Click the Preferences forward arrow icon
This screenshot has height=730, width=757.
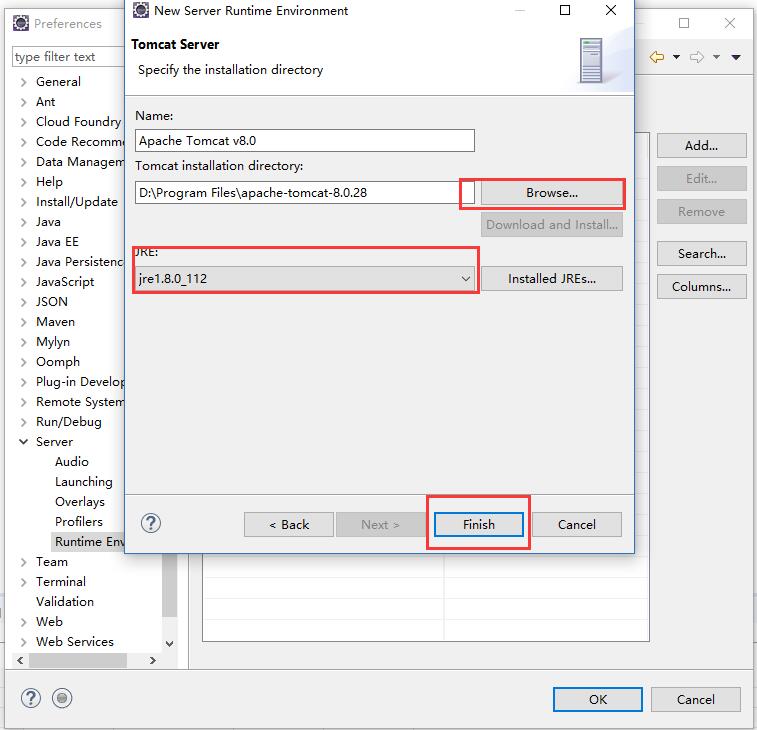[x=697, y=57]
